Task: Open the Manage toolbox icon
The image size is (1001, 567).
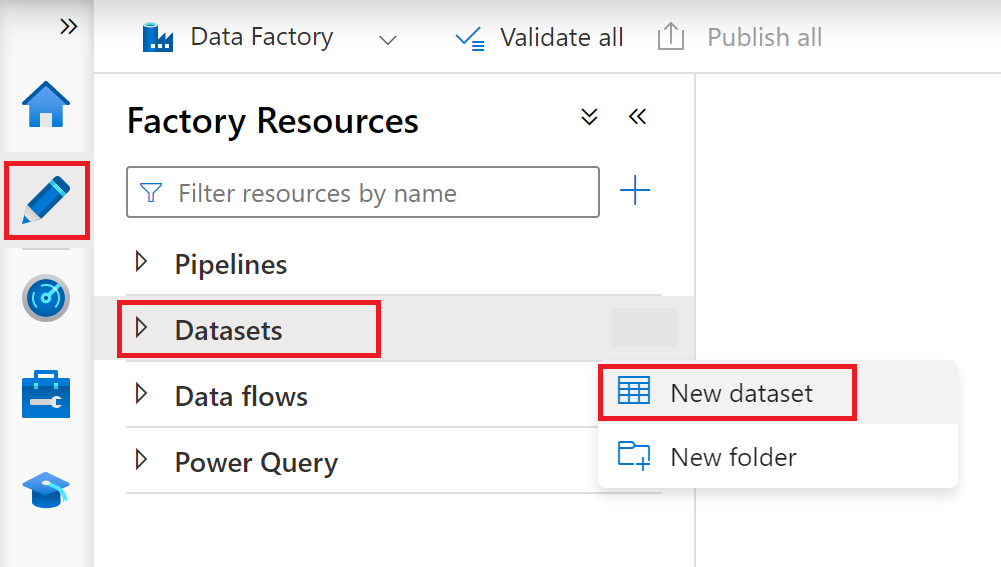Action: tap(46, 394)
